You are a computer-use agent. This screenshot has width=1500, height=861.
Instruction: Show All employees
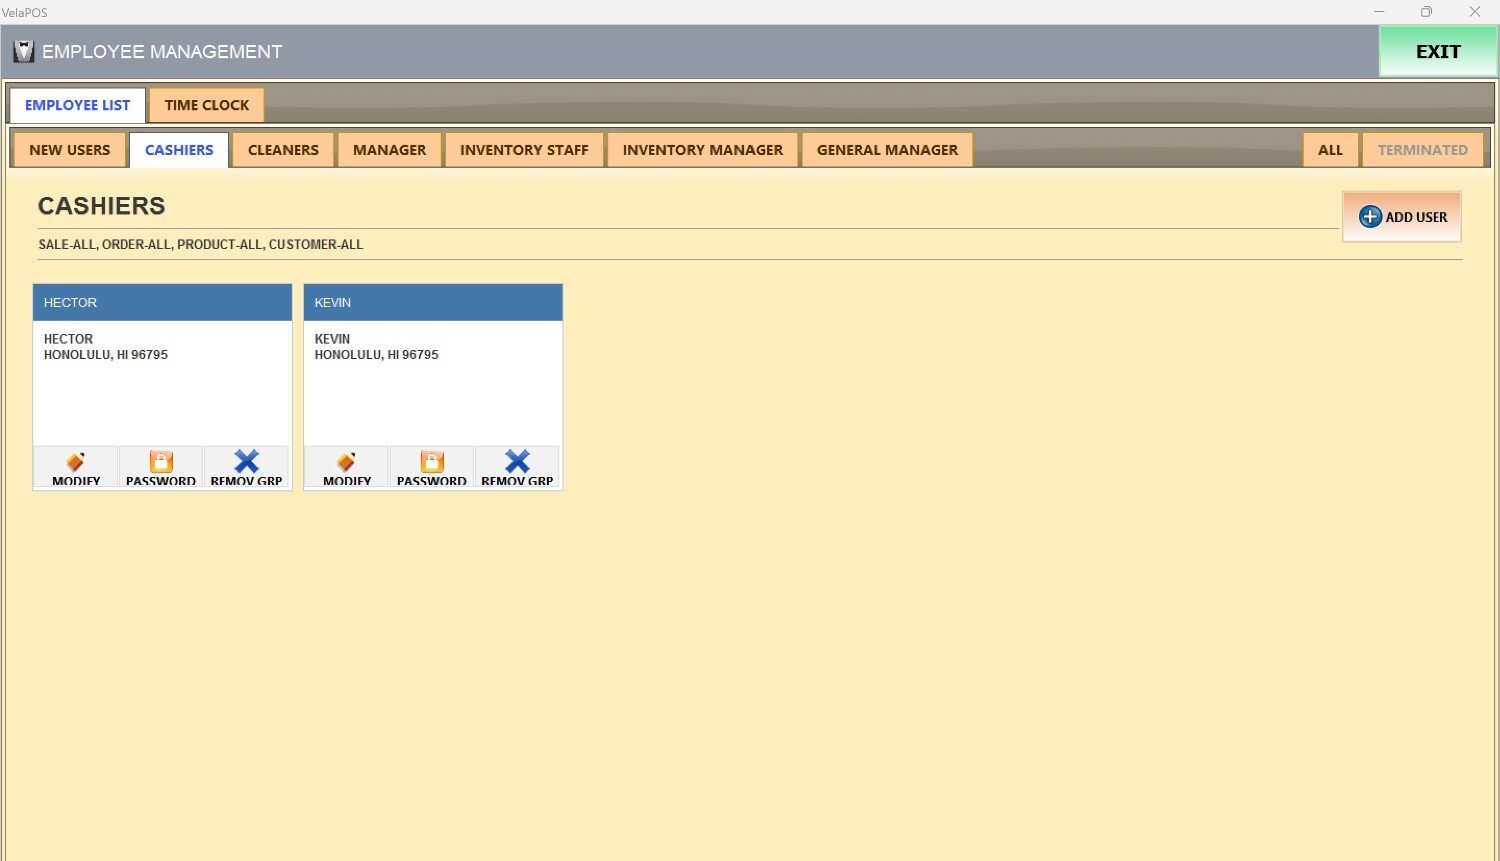[1330, 150]
